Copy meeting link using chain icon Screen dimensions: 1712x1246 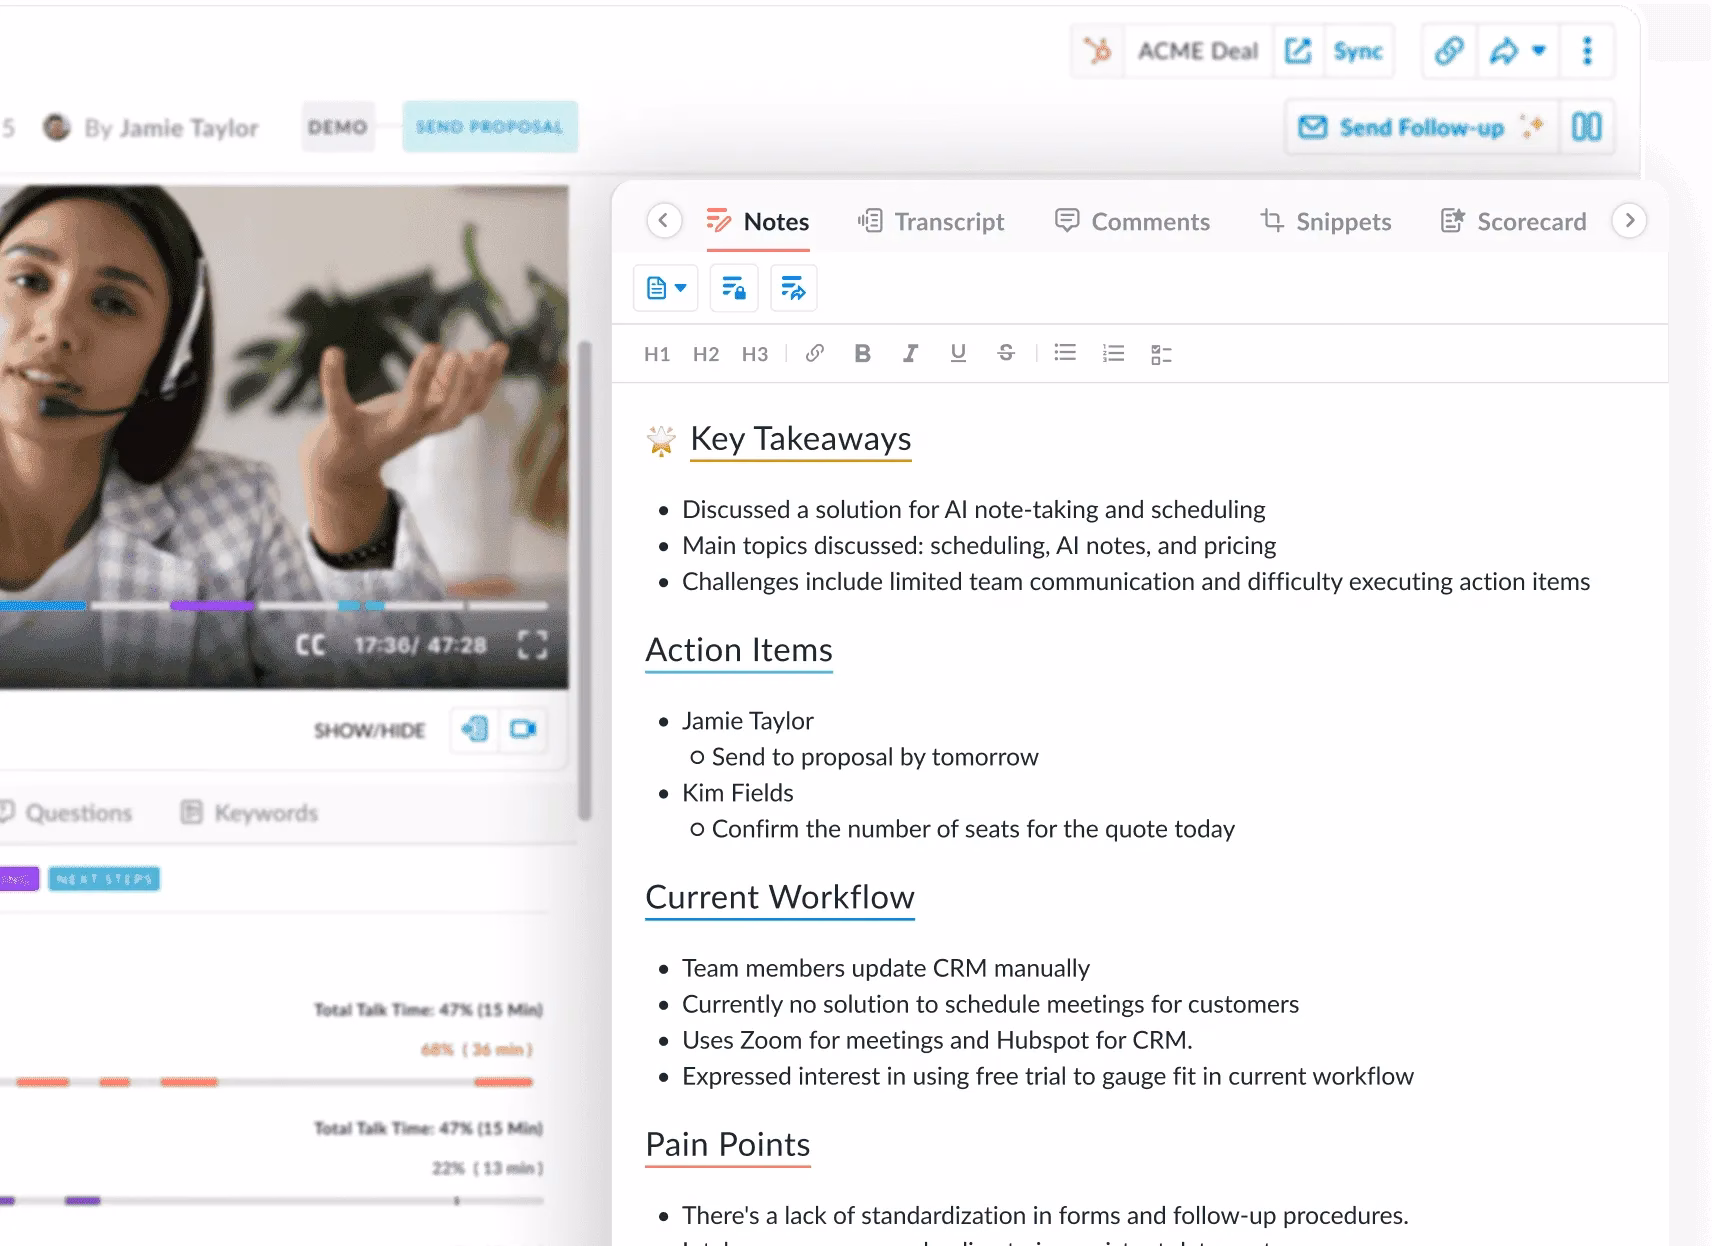point(1449,51)
